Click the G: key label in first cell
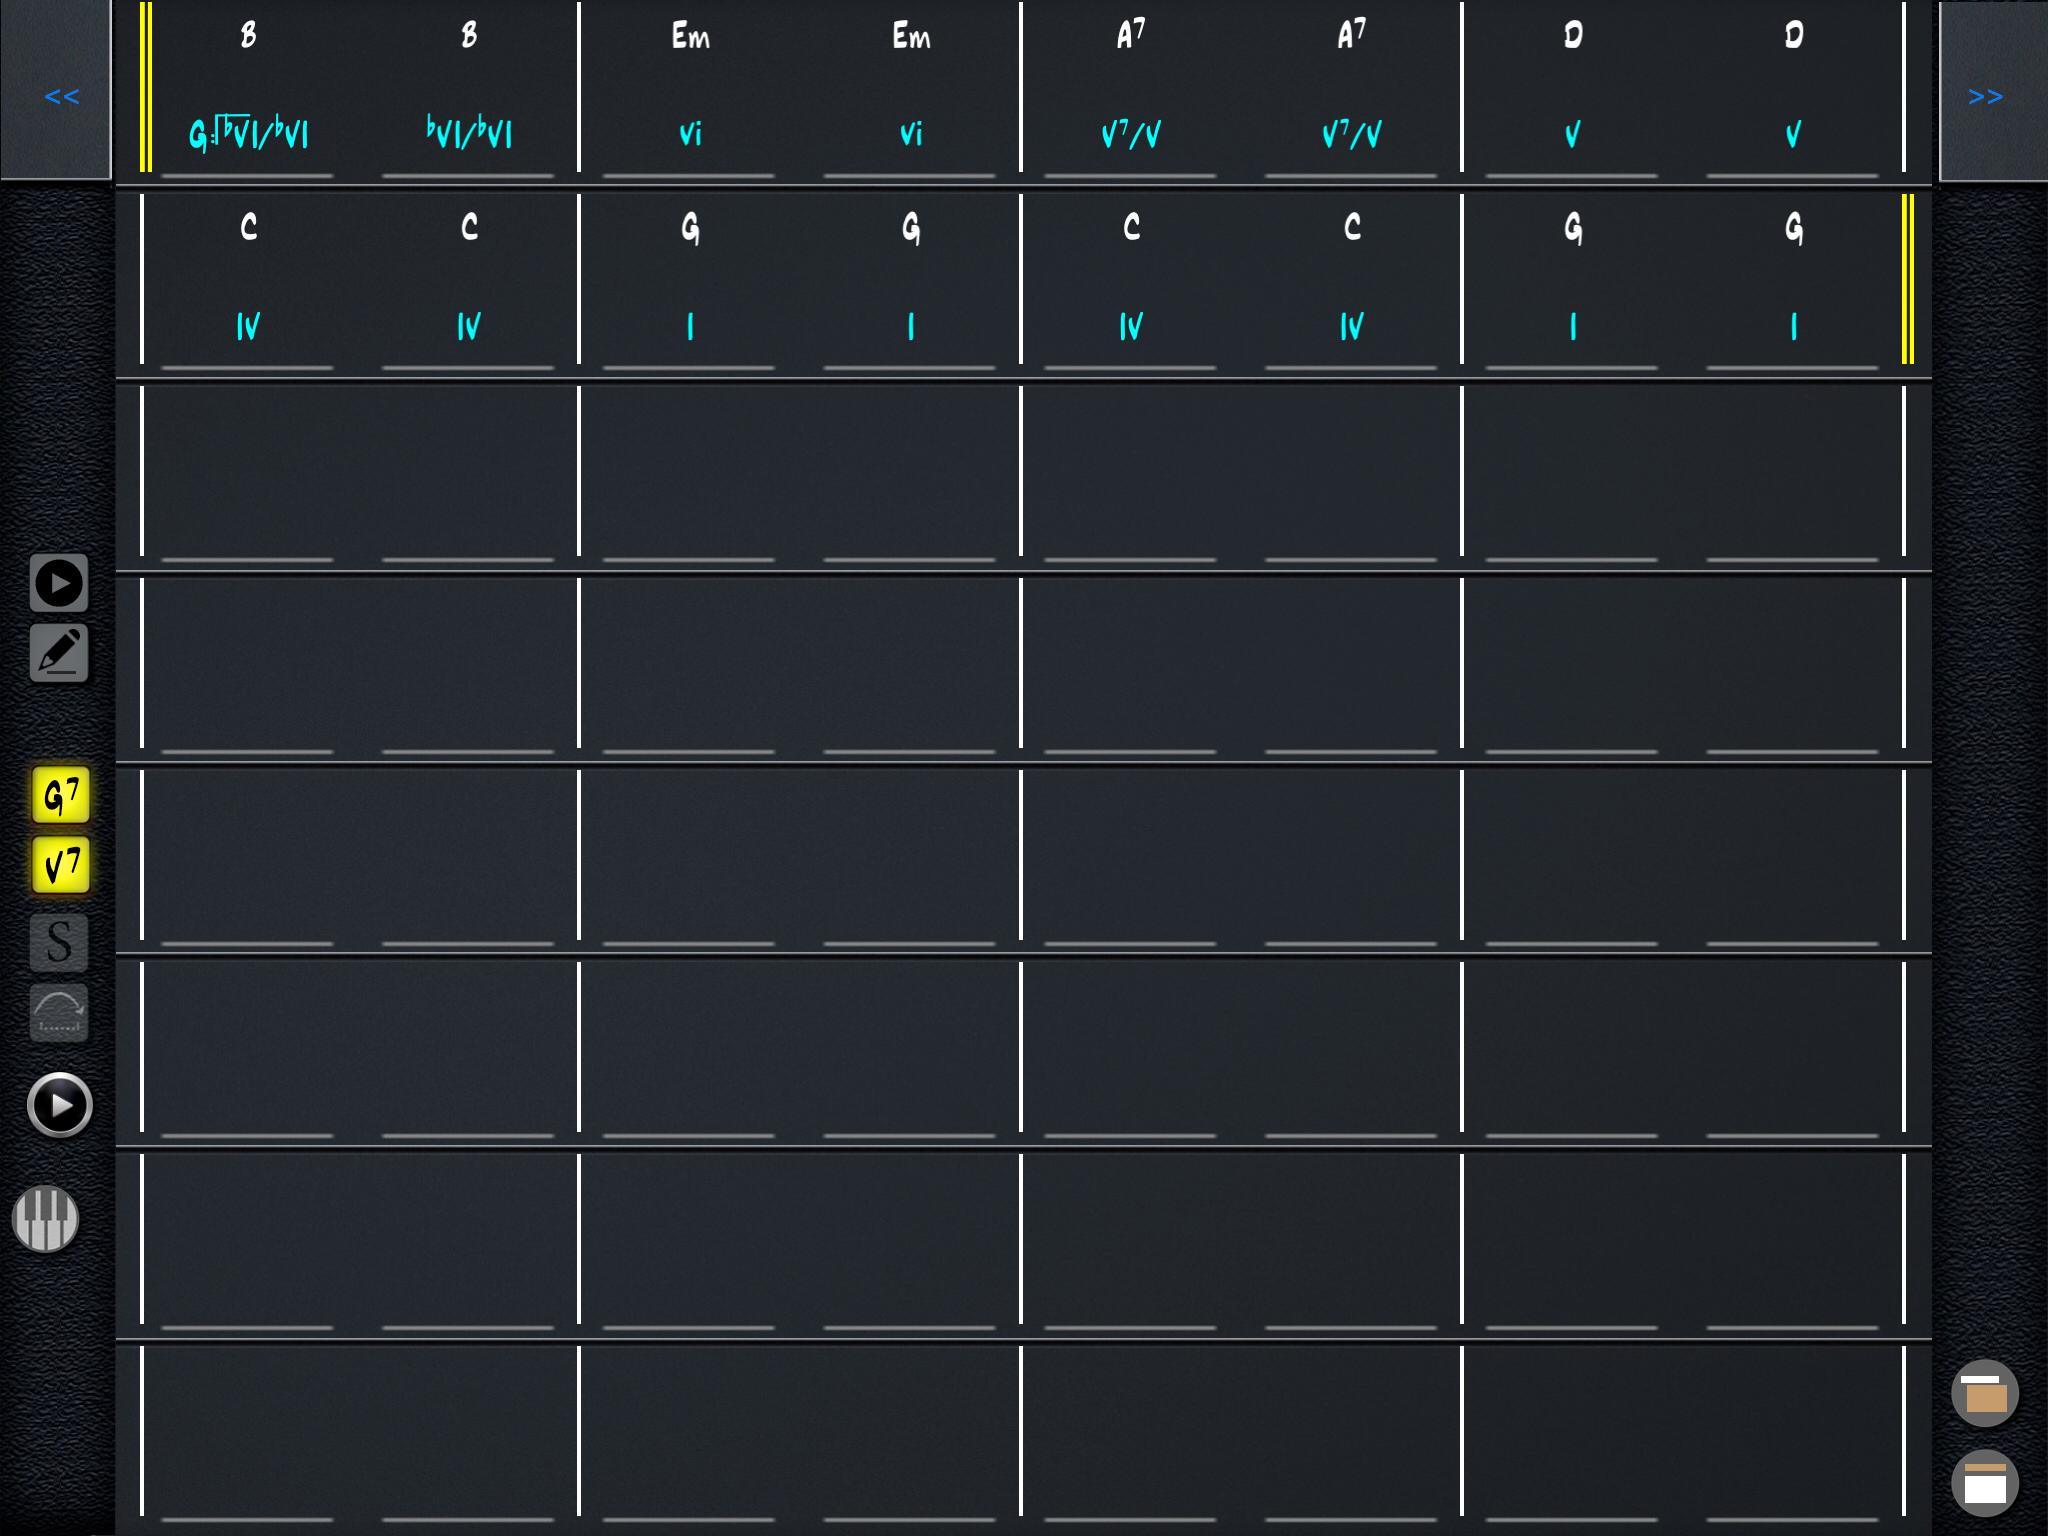The image size is (2048, 1536). click(199, 134)
